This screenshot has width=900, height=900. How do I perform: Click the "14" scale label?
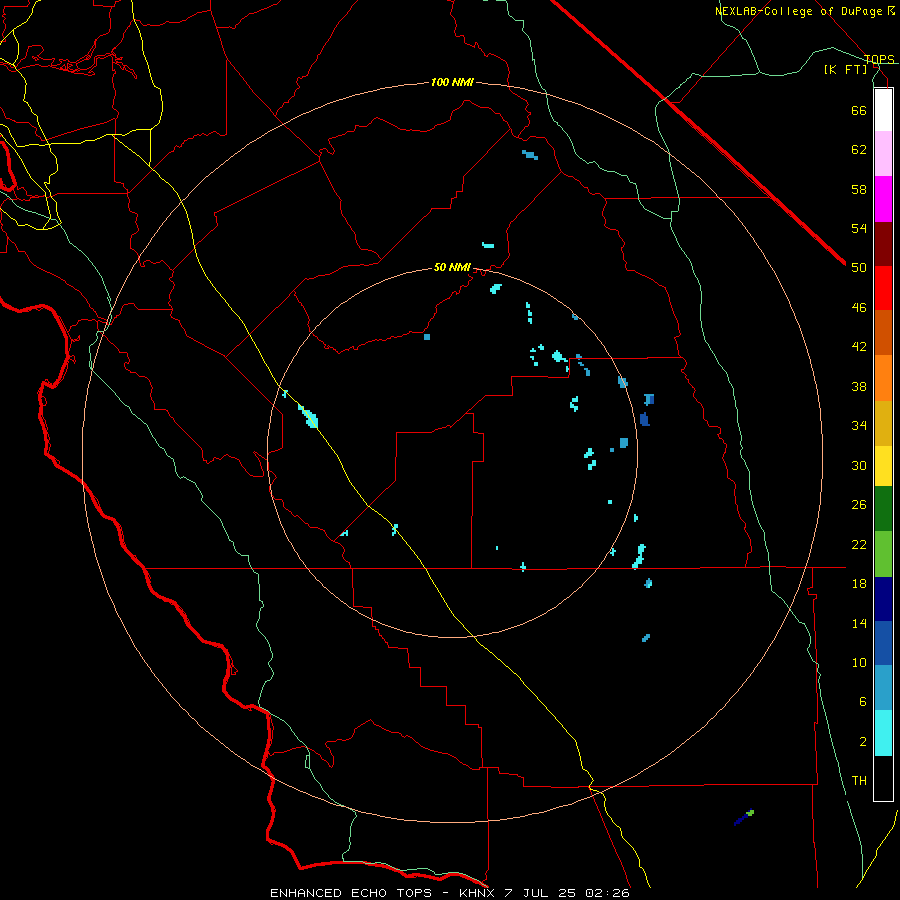[x=859, y=623]
